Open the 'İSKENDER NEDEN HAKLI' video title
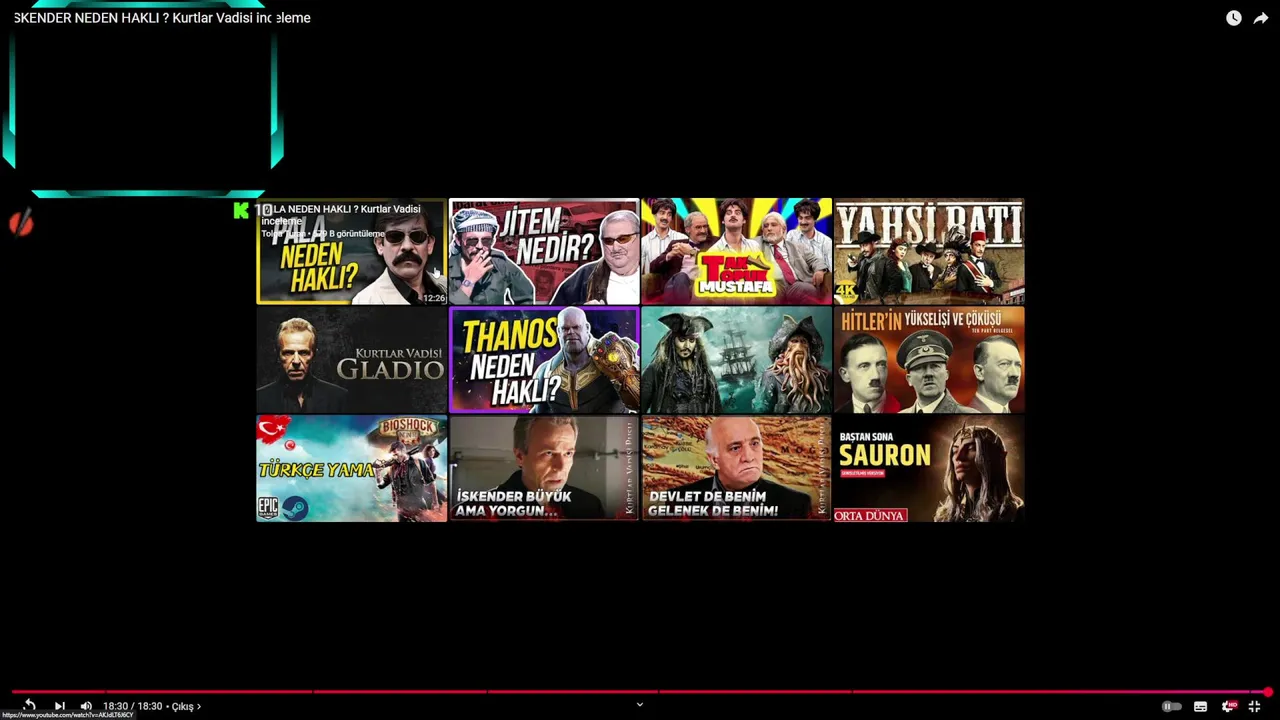Screen dimensions: 1280x720 tap(162, 18)
